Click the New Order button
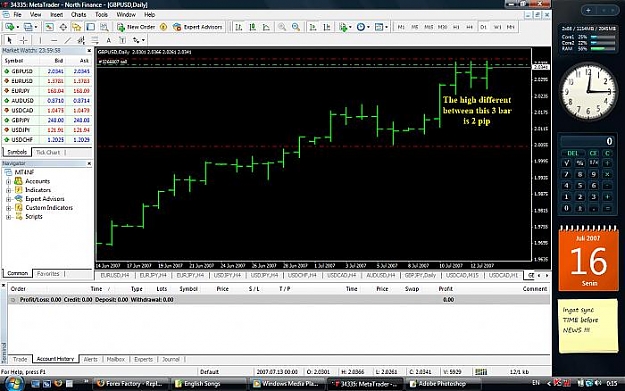Viewport: 625px width, 391px height. (x=136, y=27)
